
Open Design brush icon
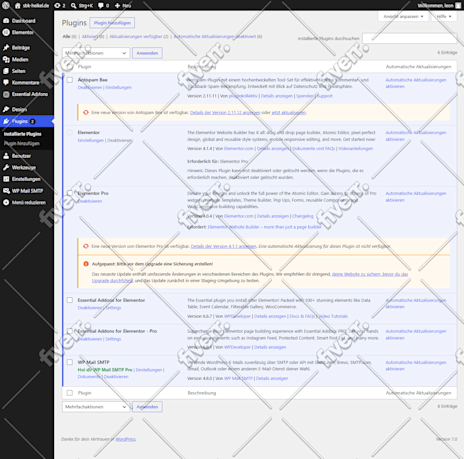point(6,109)
